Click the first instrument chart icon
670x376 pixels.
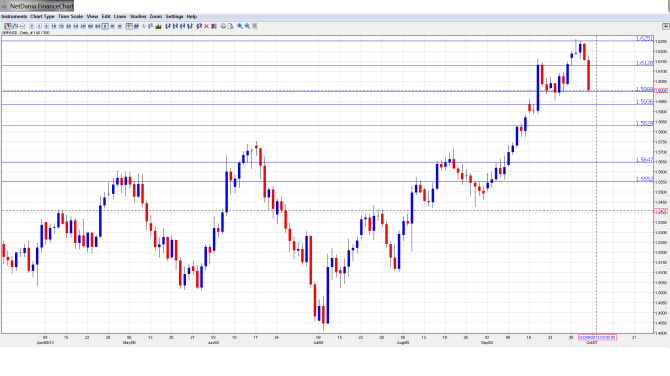[8, 26]
